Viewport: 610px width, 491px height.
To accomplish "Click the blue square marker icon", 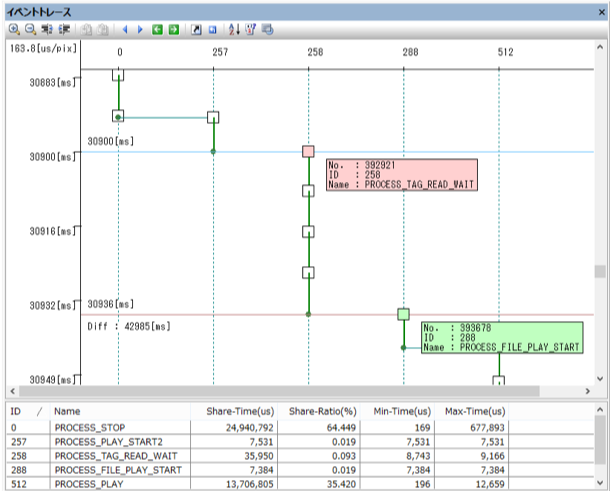I will (212, 30).
